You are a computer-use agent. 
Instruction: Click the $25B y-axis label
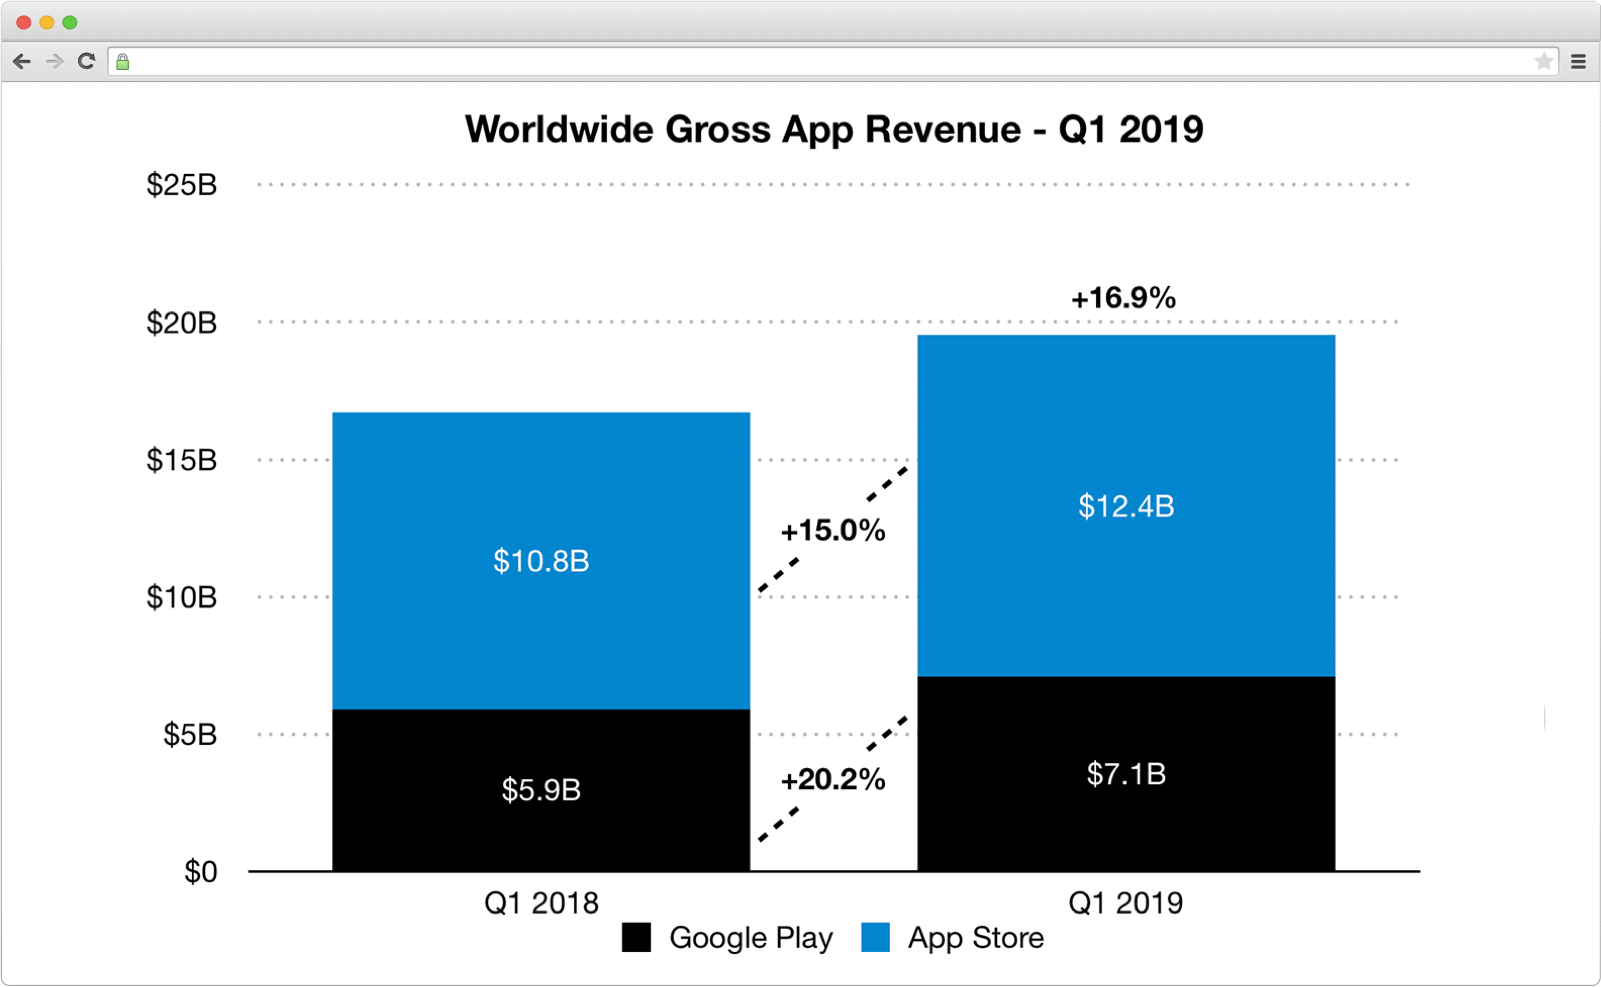(x=182, y=185)
